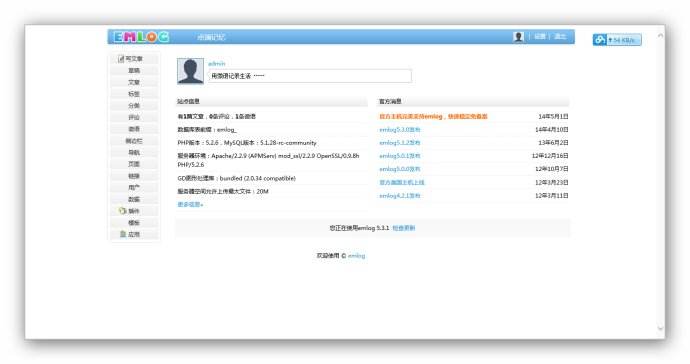Click 退出 to log out
The height and width of the screenshot is (364, 690).
[560, 37]
